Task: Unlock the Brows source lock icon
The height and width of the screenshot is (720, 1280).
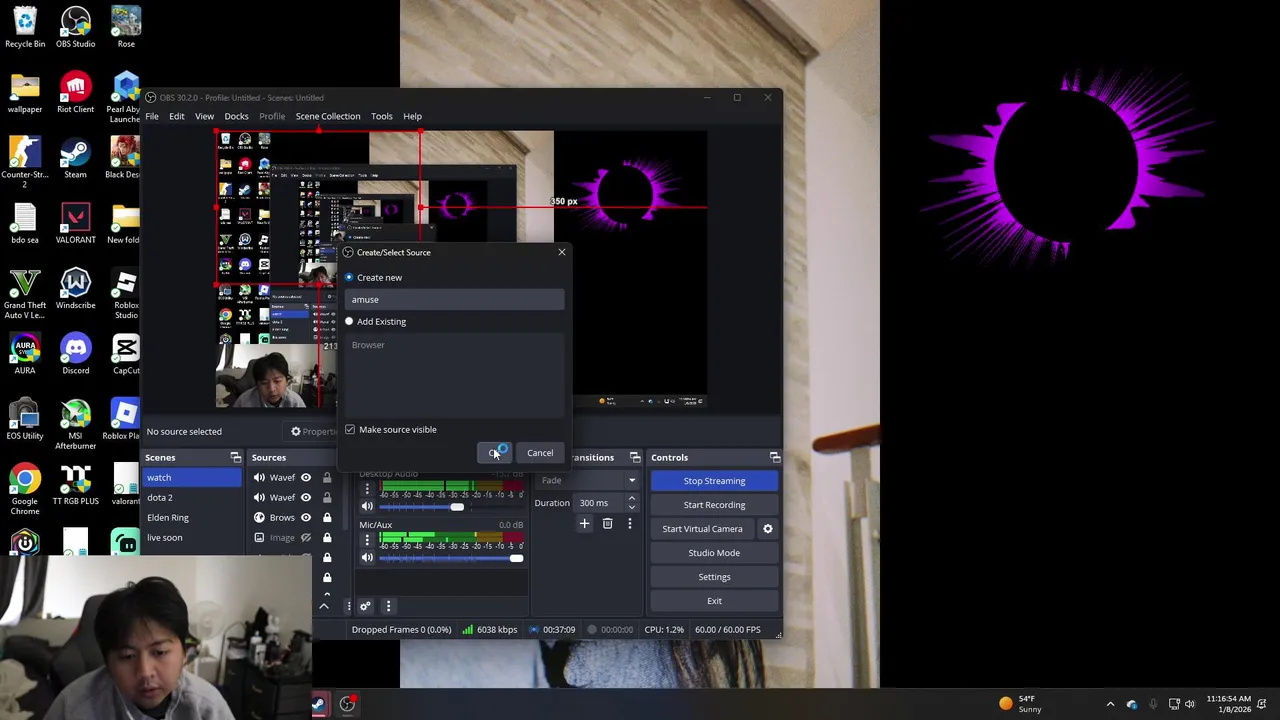Action: (x=327, y=517)
